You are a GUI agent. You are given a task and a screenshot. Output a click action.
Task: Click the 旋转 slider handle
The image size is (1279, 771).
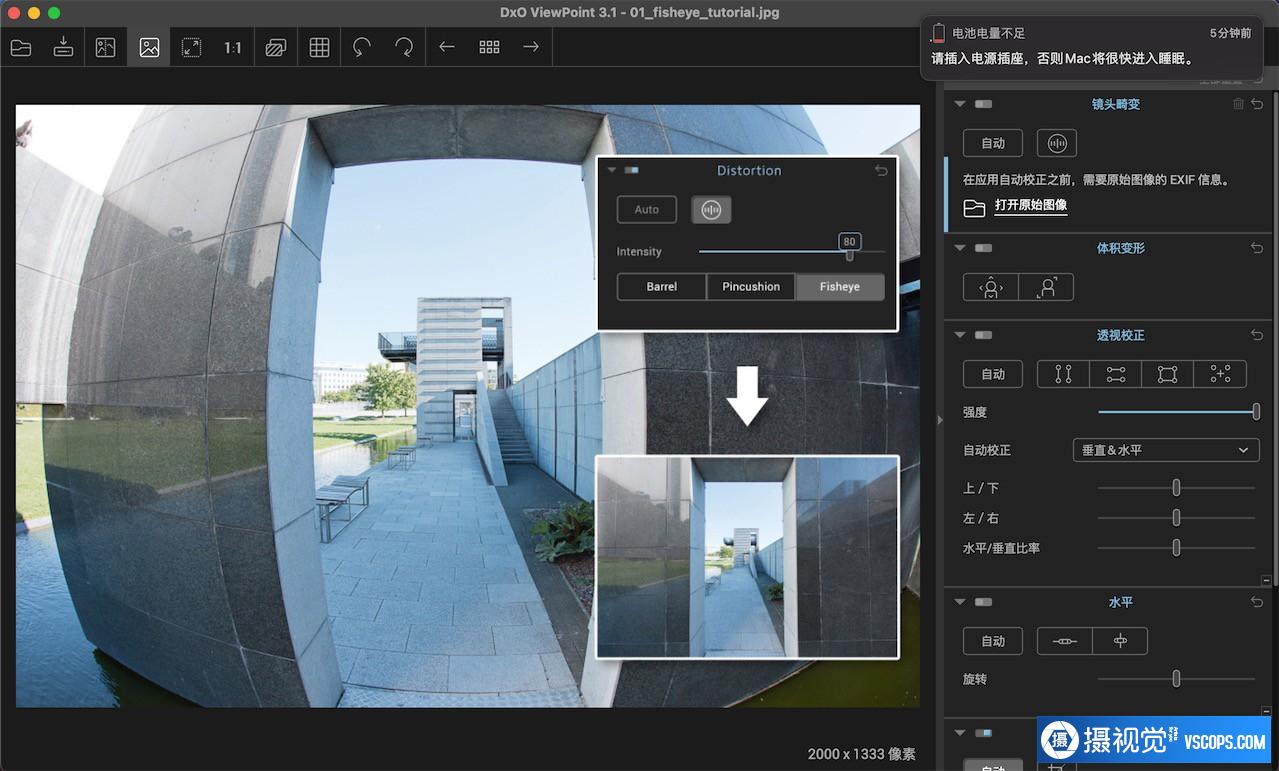[x=1176, y=679]
